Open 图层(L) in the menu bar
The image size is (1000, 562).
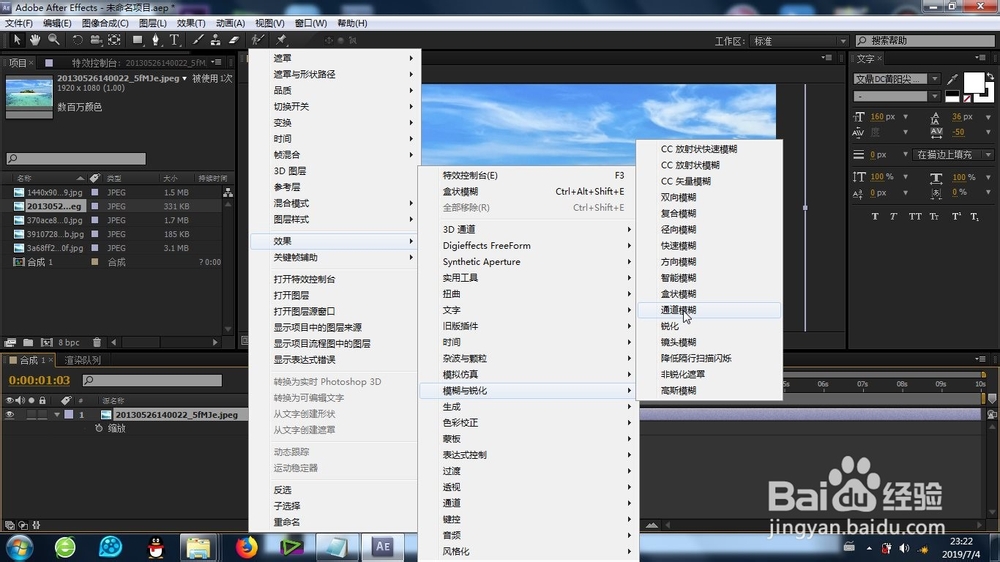click(x=152, y=23)
